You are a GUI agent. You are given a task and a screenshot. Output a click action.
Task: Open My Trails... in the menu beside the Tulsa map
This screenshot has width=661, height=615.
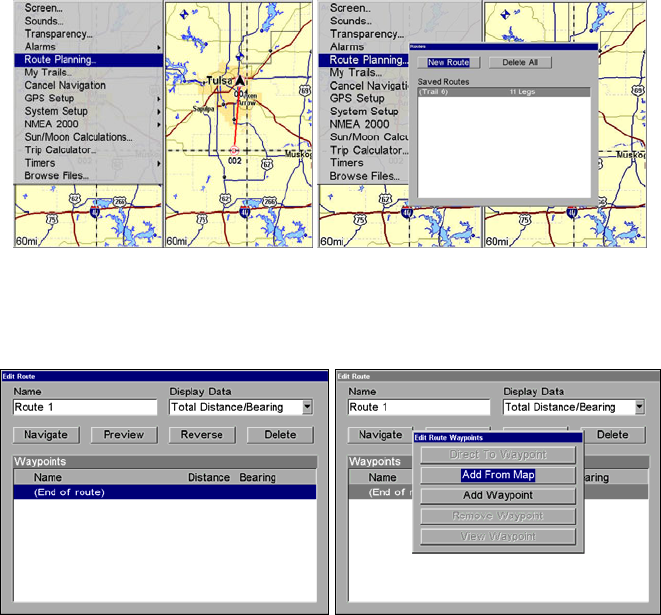[x=48, y=73]
